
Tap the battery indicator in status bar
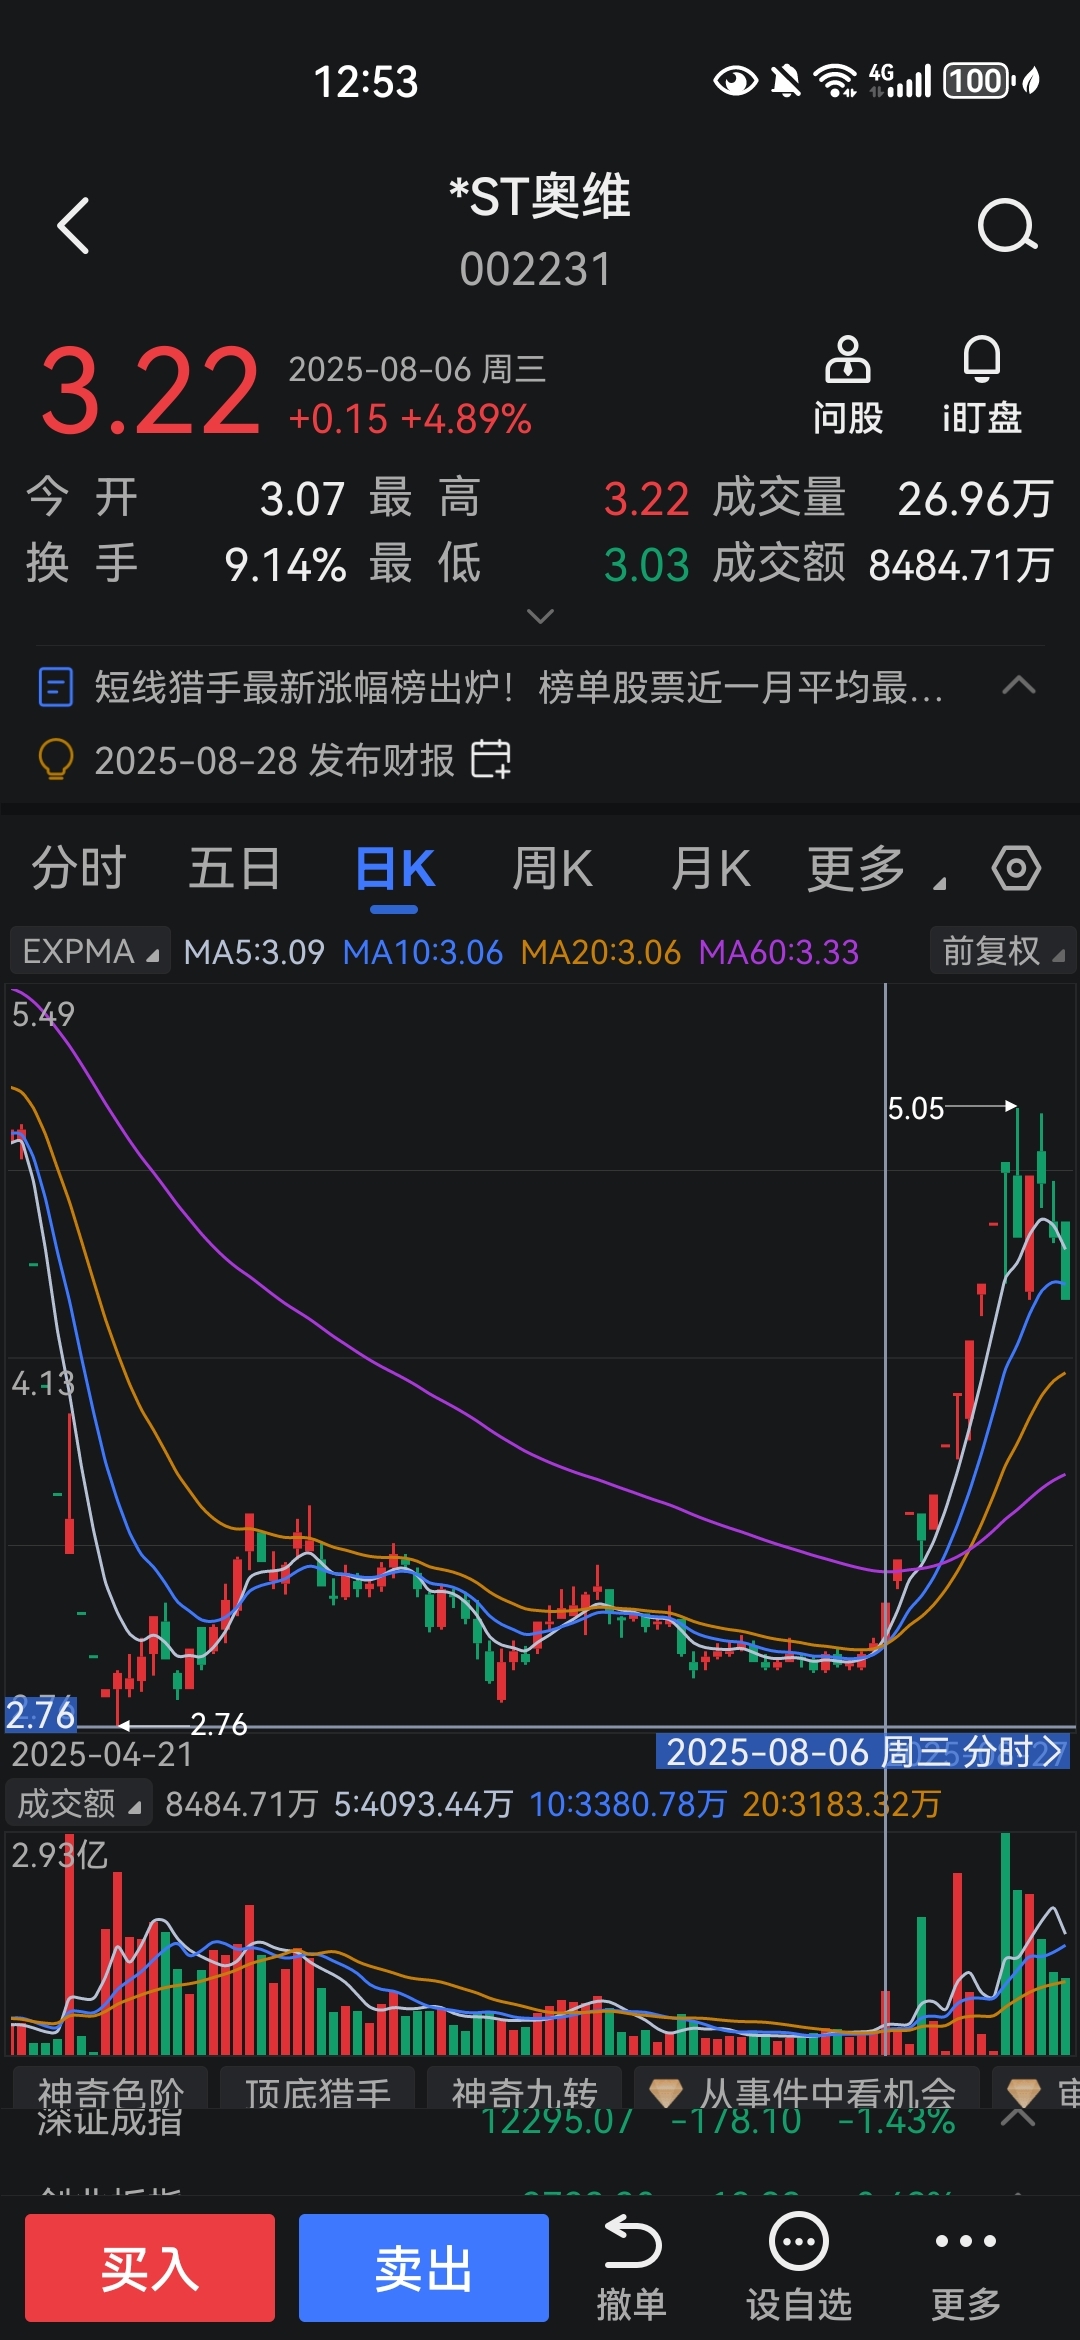(x=978, y=81)
